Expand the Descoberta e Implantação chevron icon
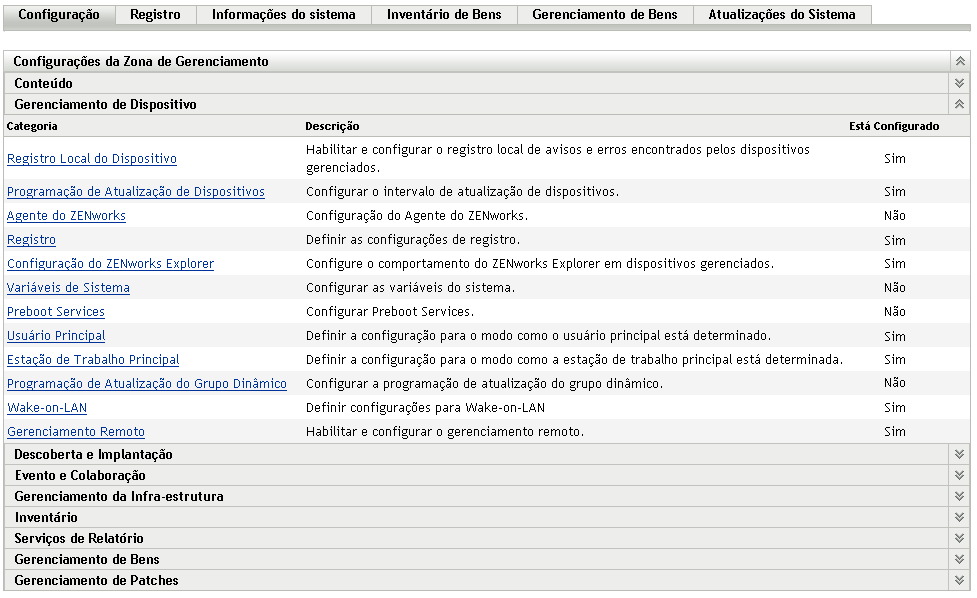 (958, 454)
